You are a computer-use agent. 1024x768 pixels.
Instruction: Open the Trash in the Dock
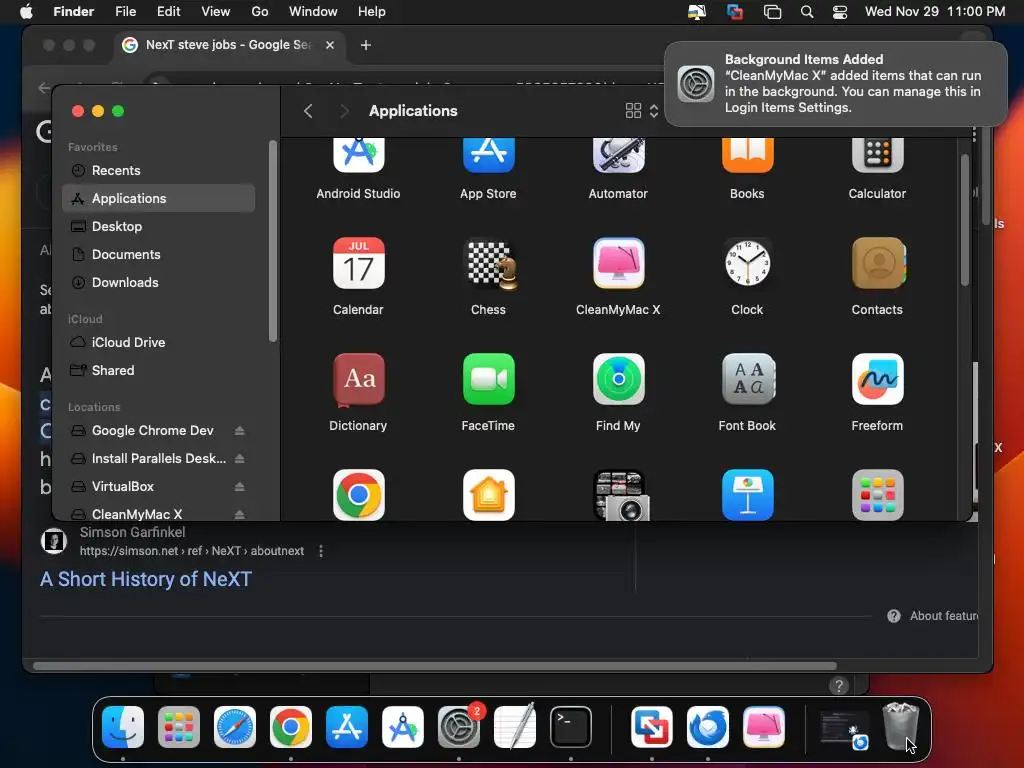tap(901, 727)
